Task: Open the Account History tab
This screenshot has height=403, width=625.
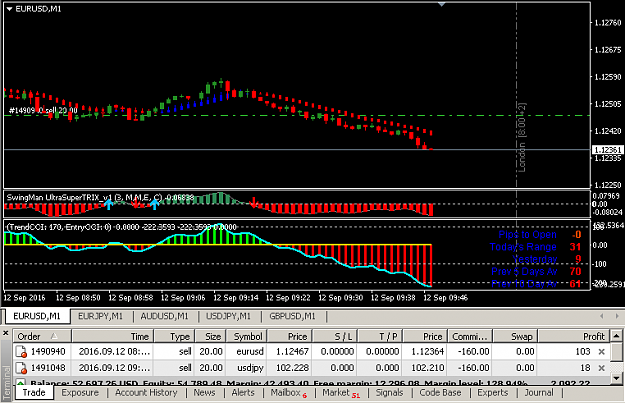Action: [146, 393]
